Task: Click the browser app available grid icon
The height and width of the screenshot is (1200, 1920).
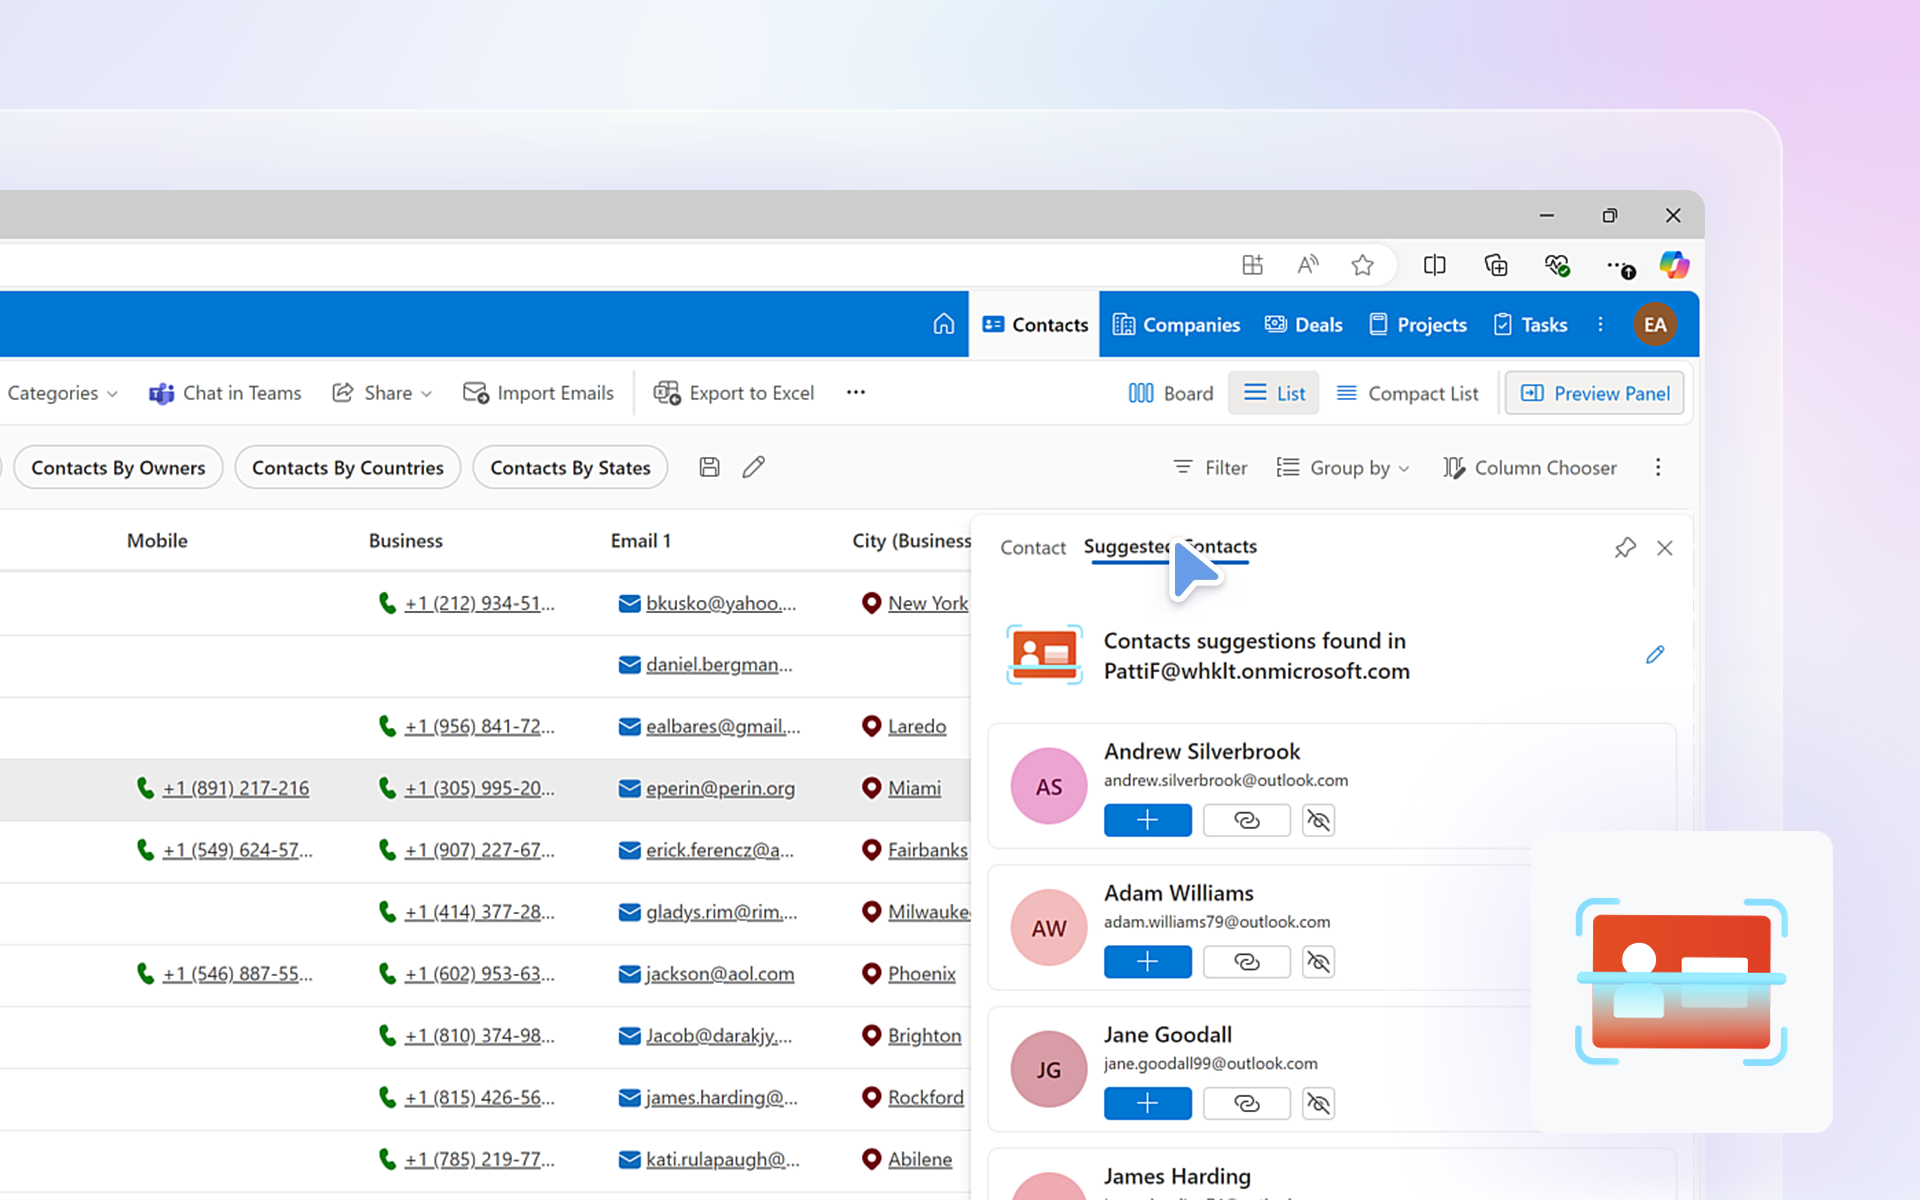Action: click(1252, 265)
